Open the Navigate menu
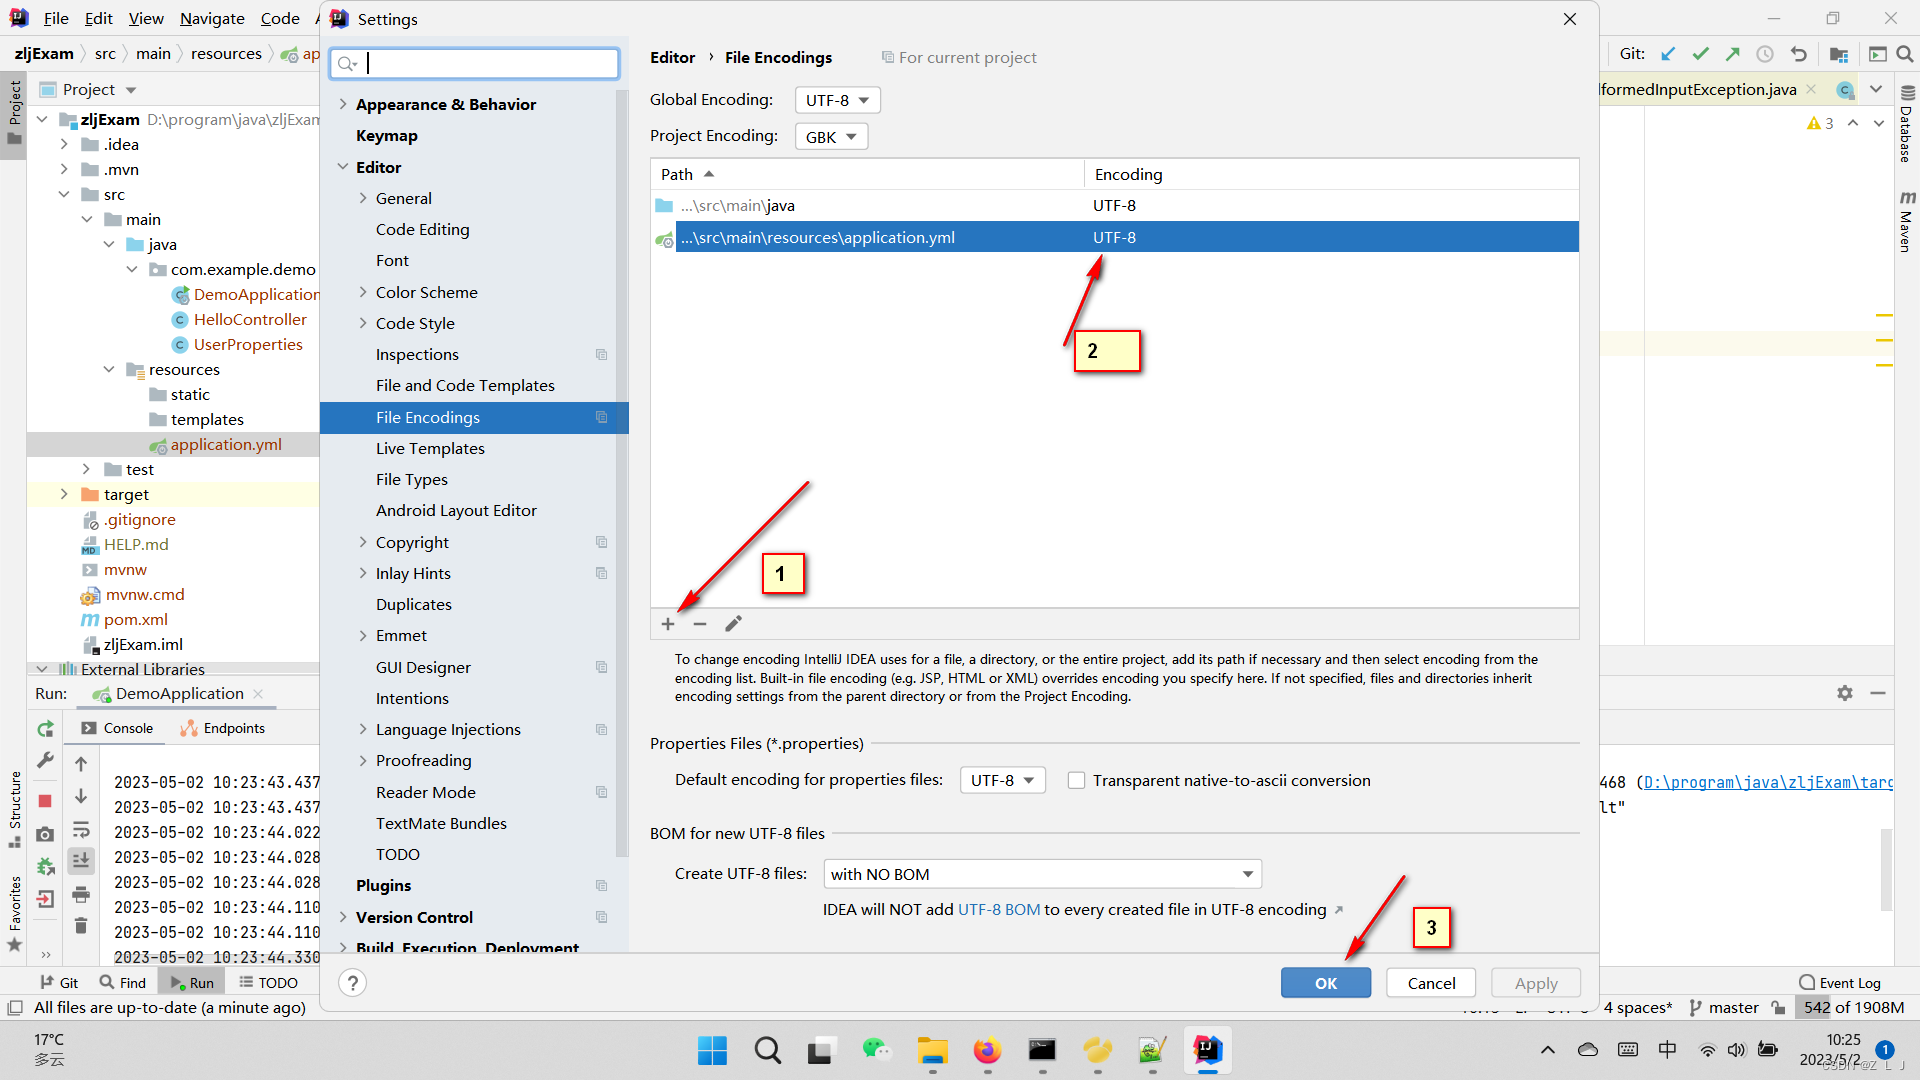This screenshot has width=1920, height=1080. tap(212, 18)
